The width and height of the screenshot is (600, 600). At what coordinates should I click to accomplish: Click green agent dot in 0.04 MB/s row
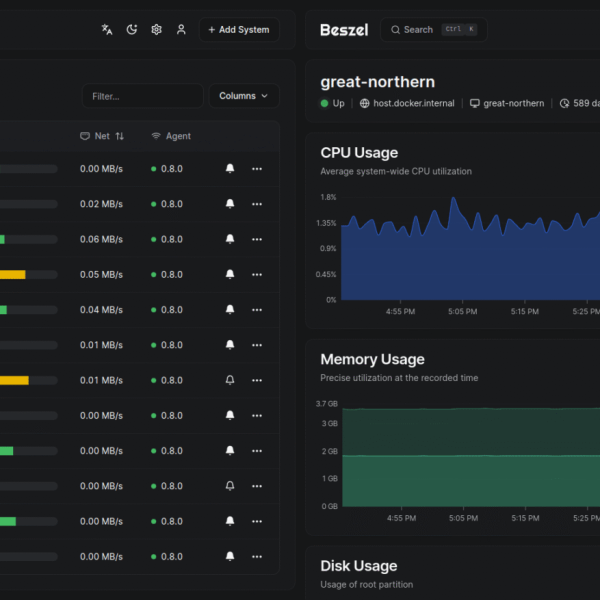pos(154,310)
